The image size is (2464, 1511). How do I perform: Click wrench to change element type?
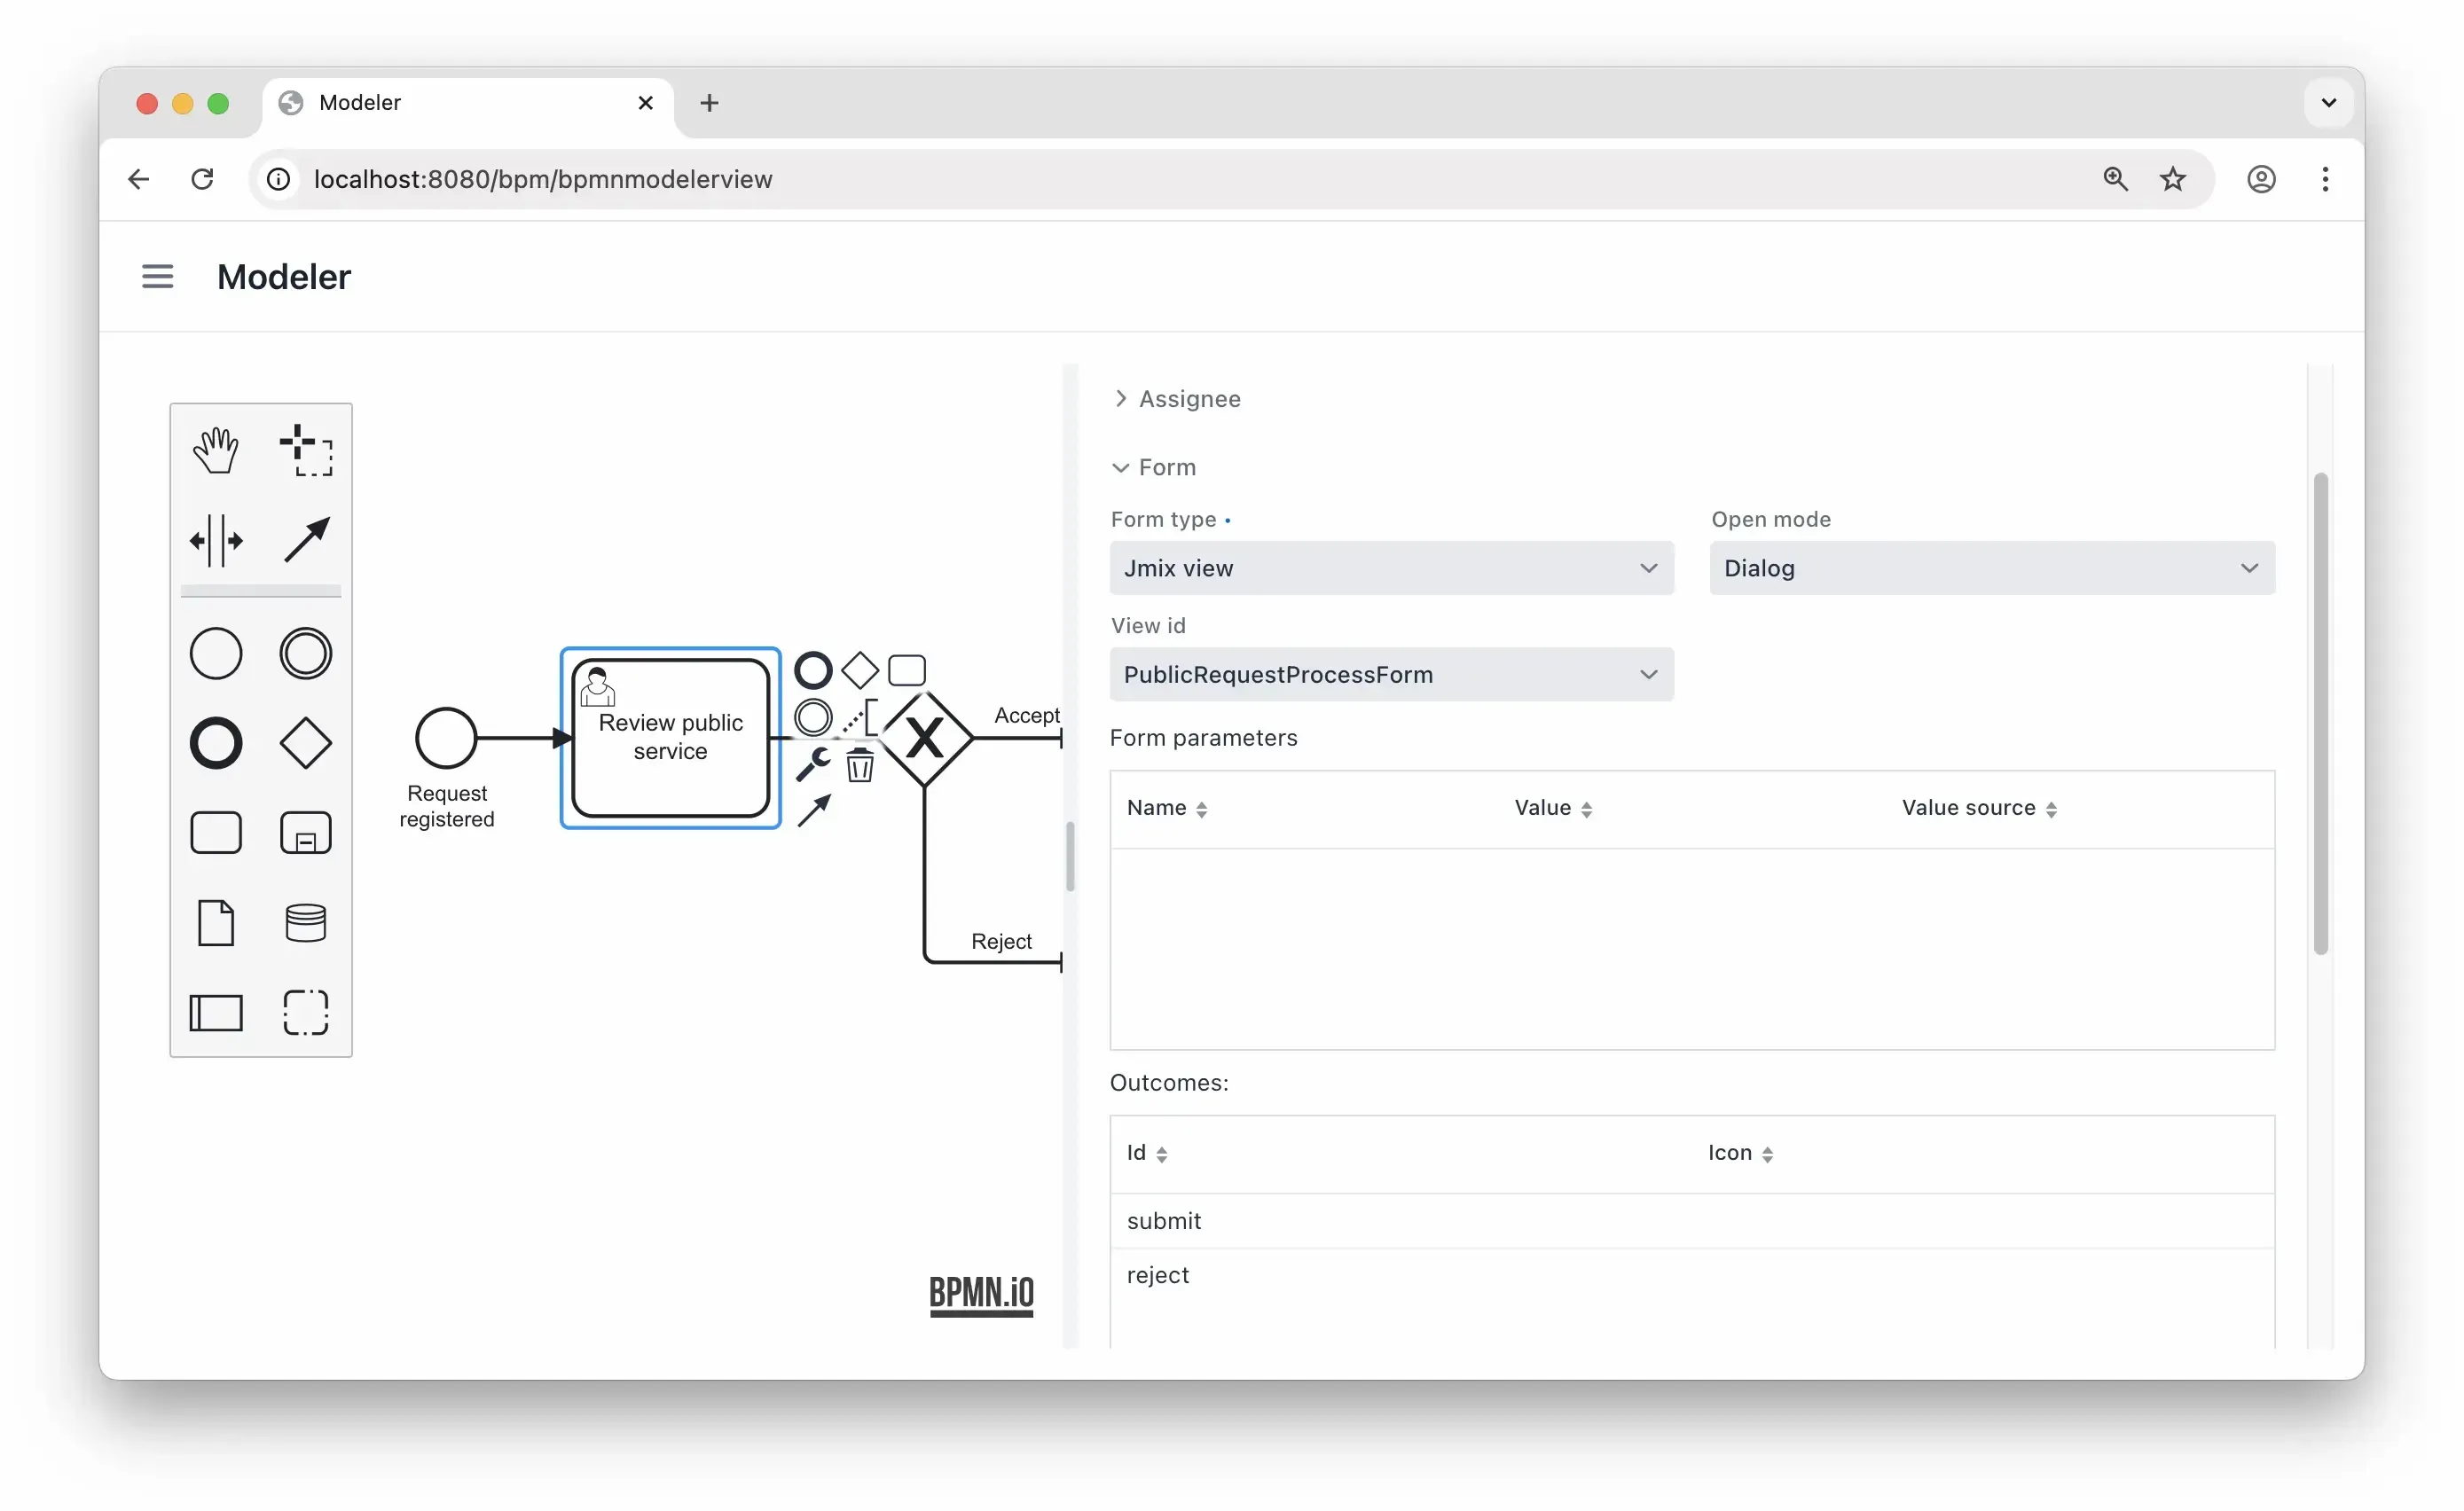click(813, 764)
